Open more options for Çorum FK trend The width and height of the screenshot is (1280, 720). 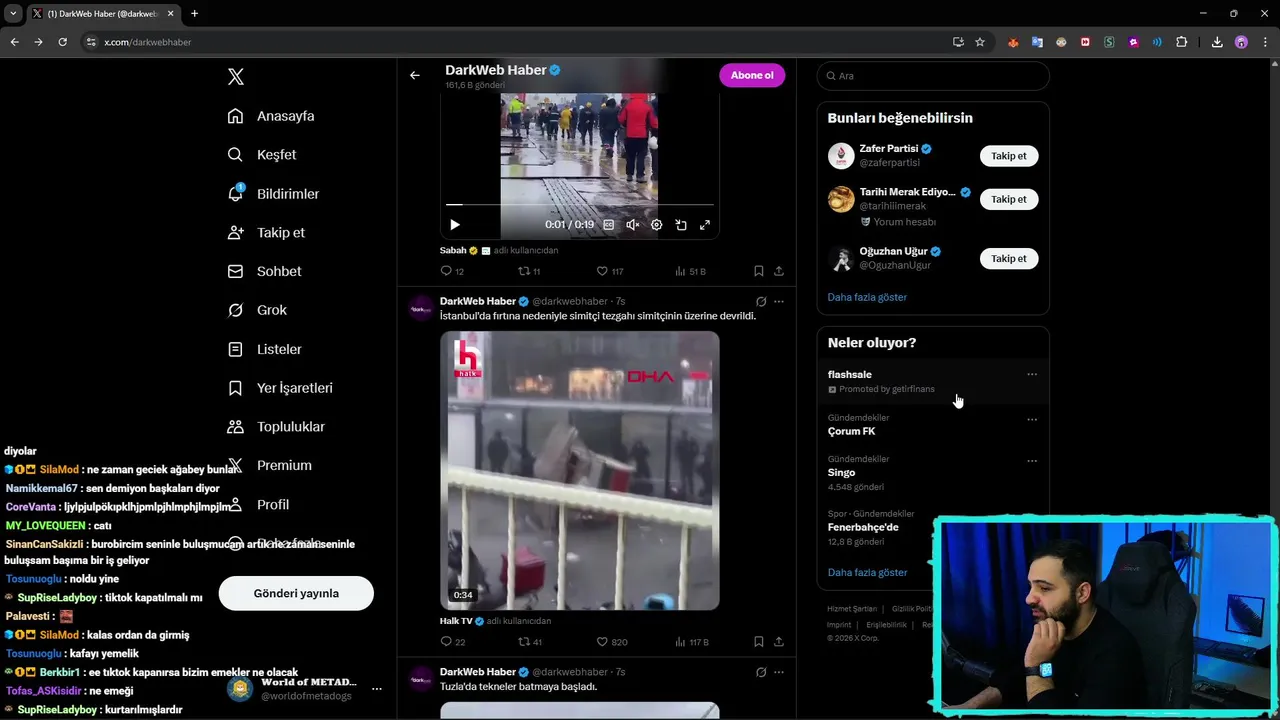1032,419
